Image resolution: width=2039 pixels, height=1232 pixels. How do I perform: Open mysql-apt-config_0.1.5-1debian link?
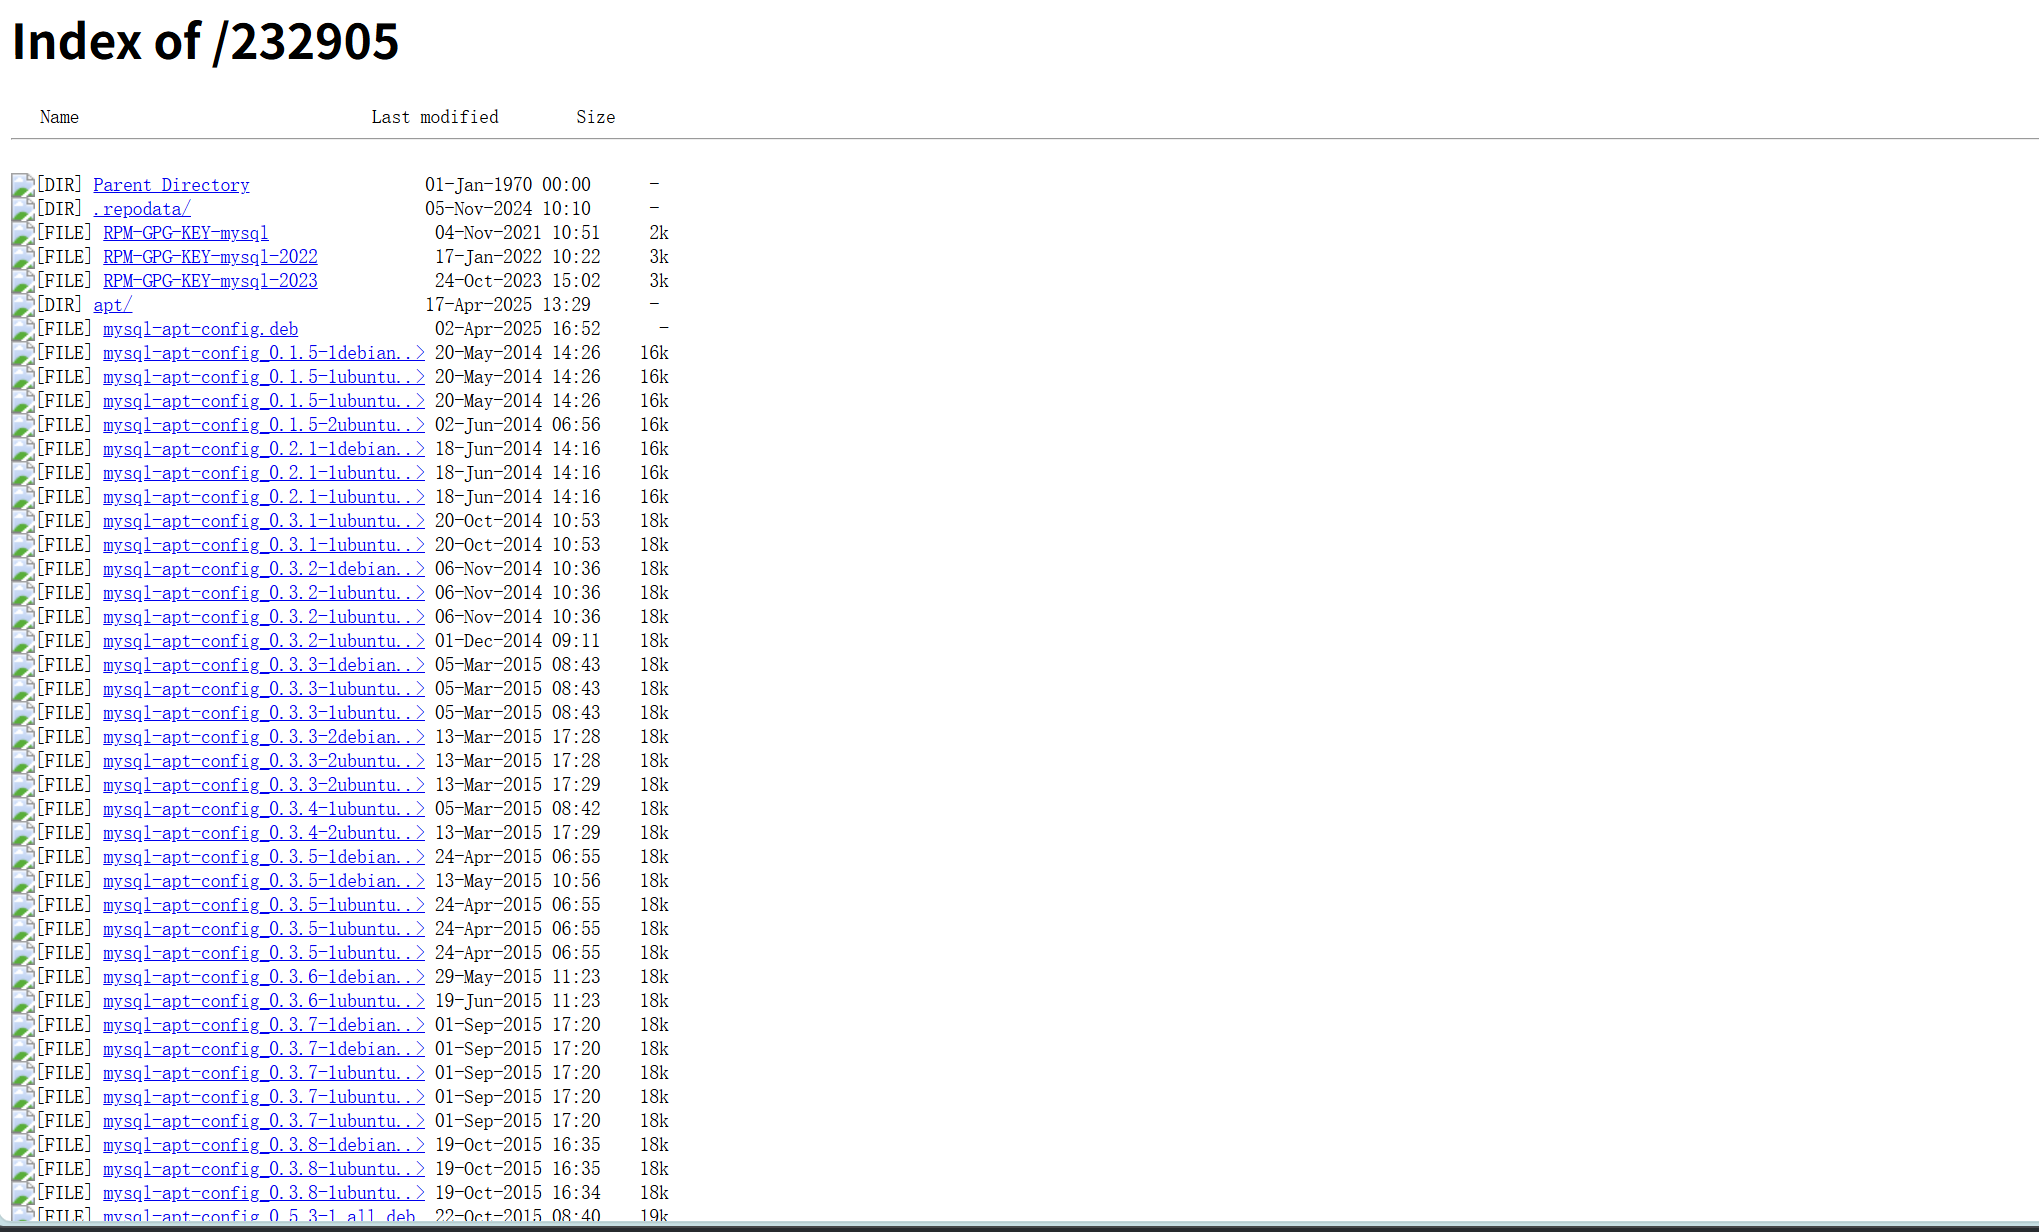(x=264, y=353)
